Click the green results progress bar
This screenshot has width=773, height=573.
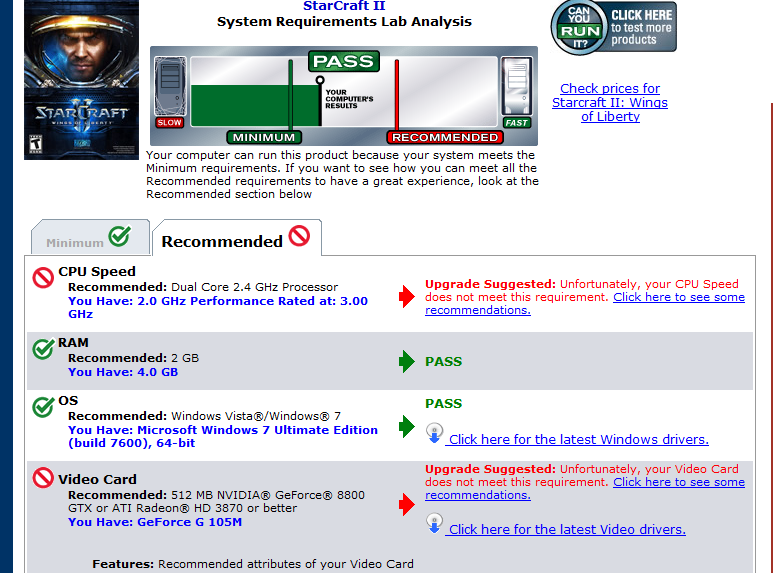coord(256,105)
